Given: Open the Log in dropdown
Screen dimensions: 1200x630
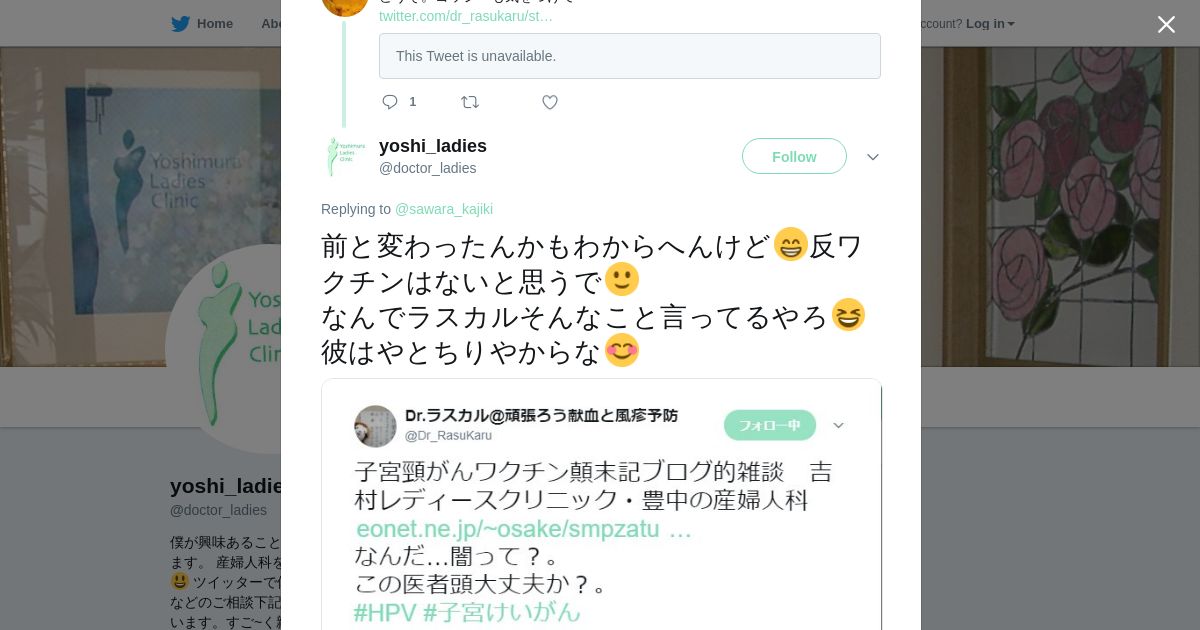Looking at the screenshot, I should (x=990, y=24).
